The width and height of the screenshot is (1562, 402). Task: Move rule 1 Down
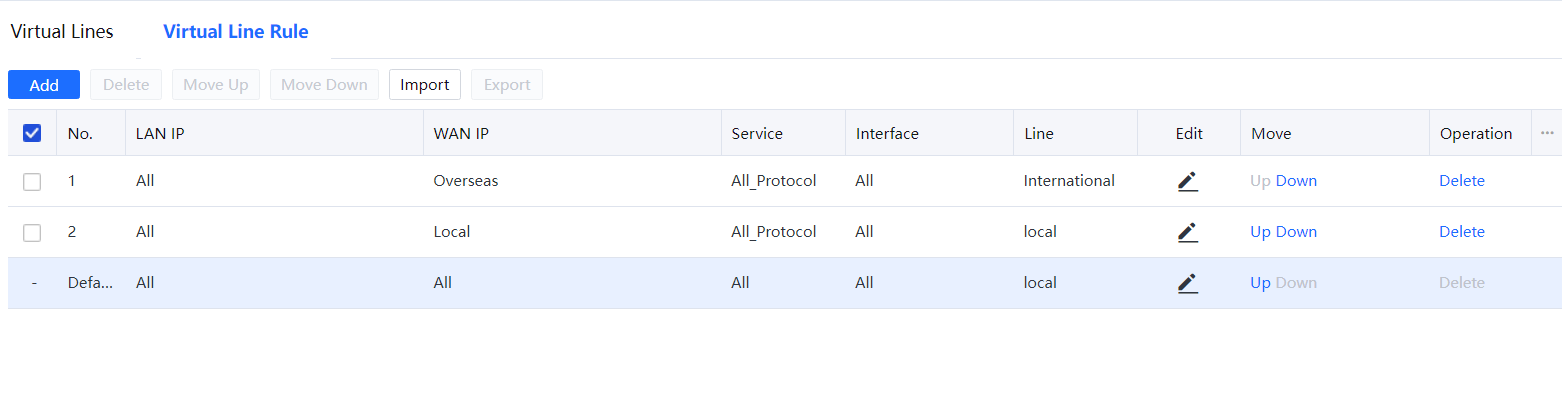(1296, 181)
